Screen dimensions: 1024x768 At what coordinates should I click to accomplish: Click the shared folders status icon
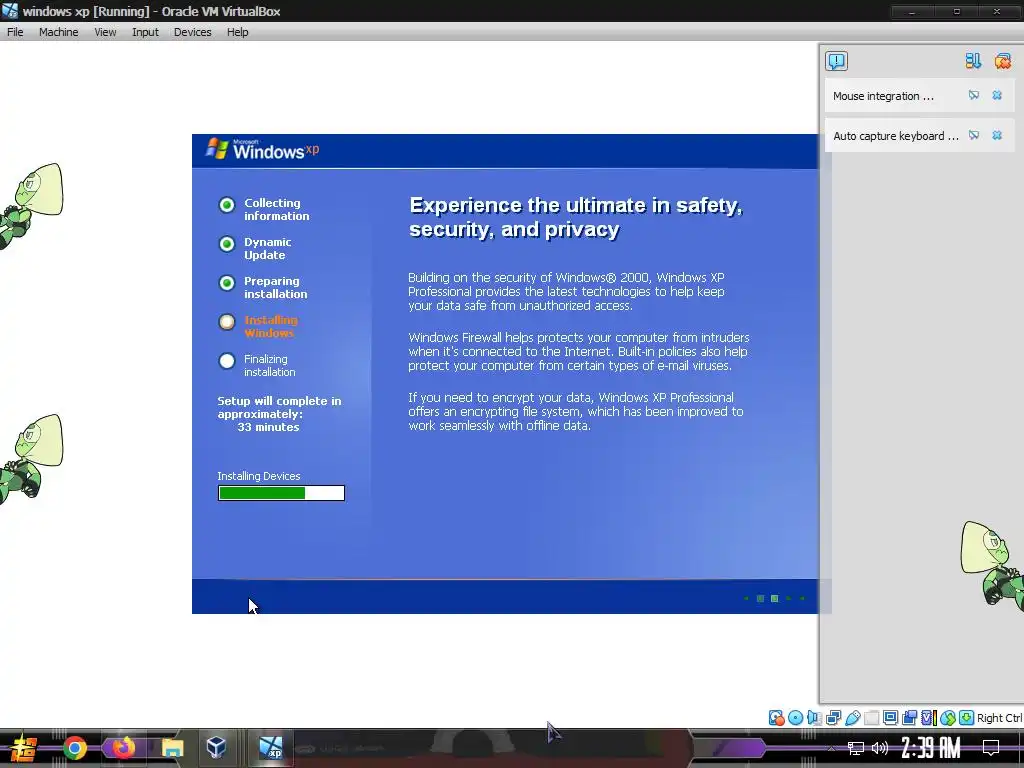[x=871, y=718]
